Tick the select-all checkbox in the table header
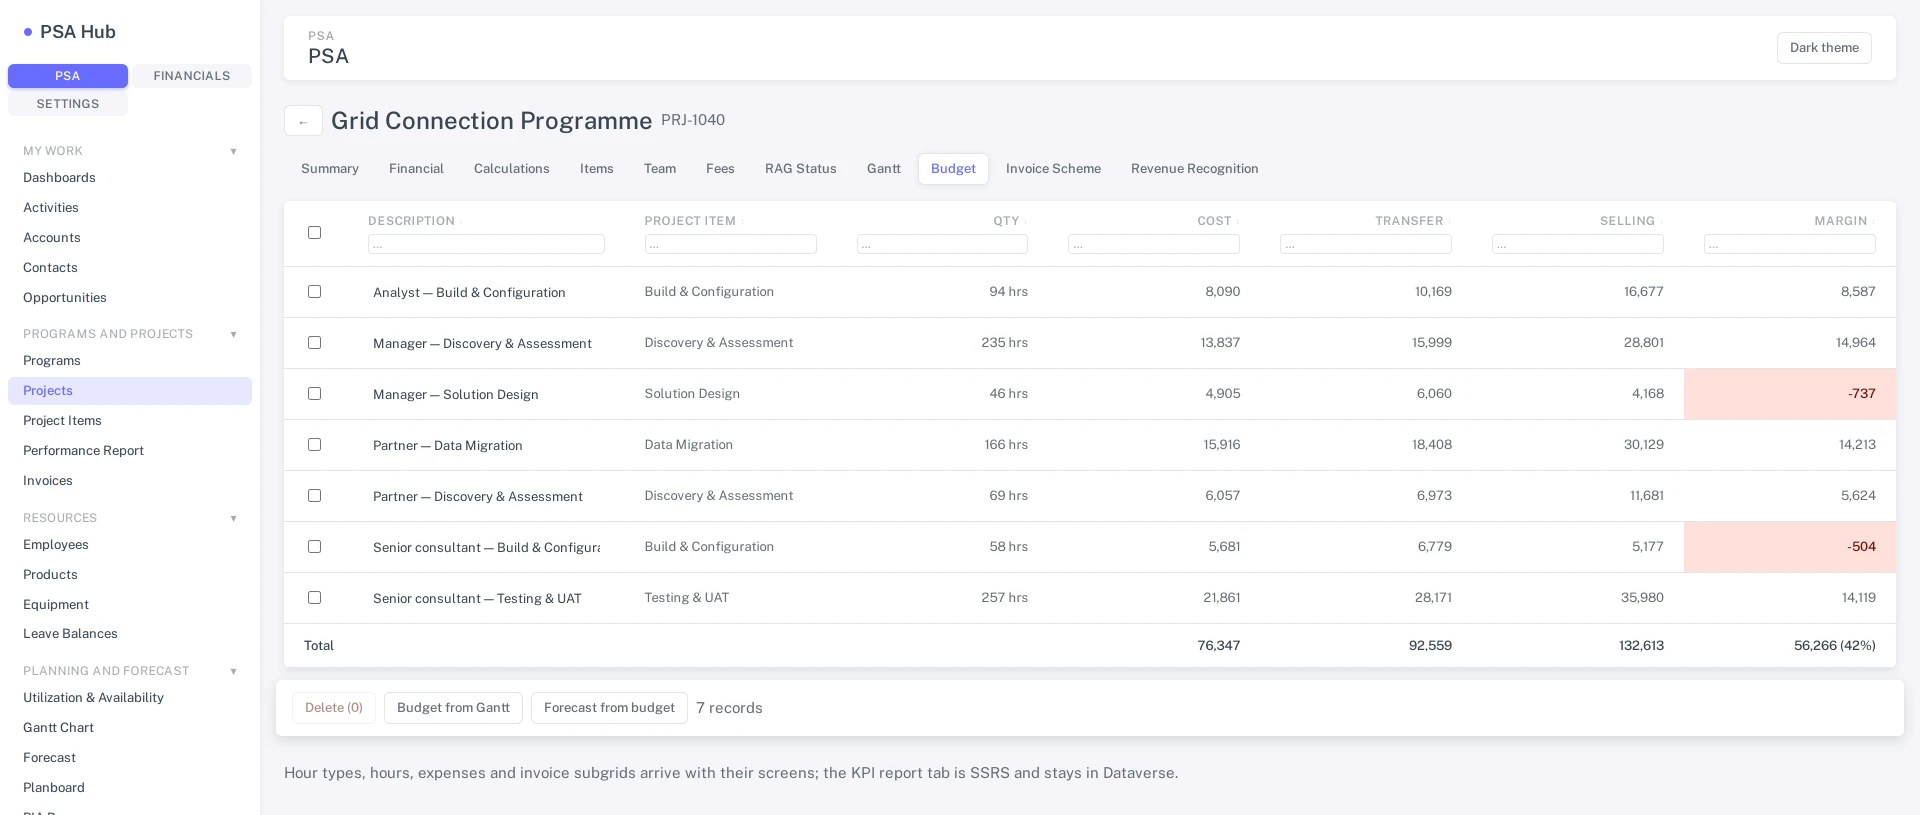This screenshot has width=1920, height=815. [x=314, y=232]
